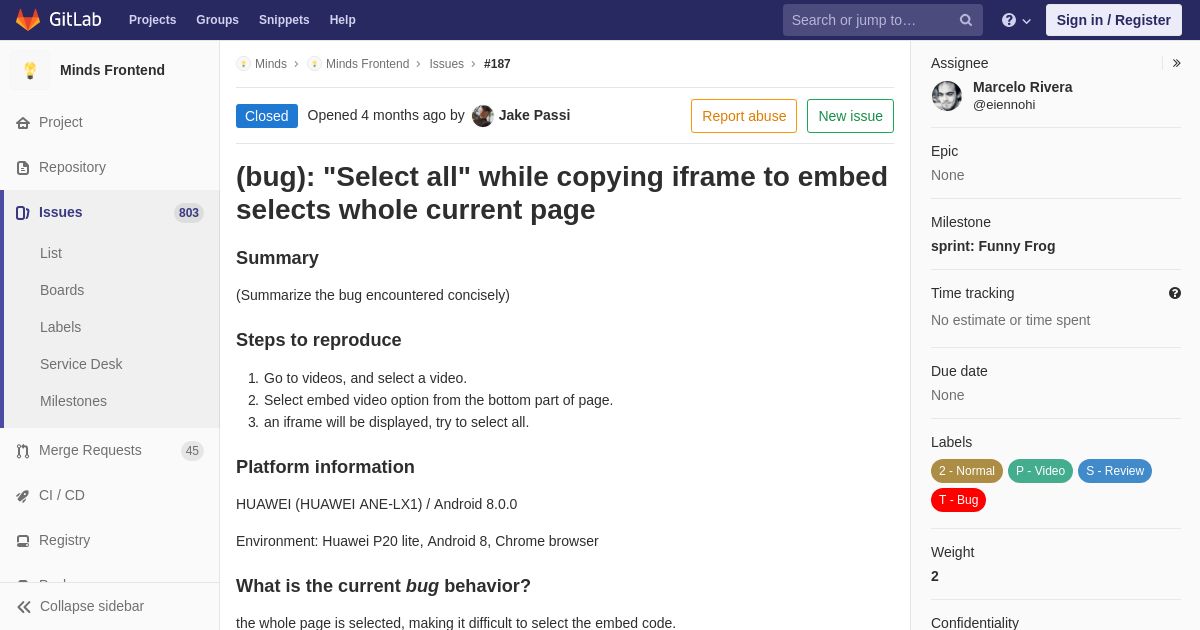Screen dimensions: 1200x630
Task: Click the Minds Frontend breadcrumb link
Action: point(367,64)
